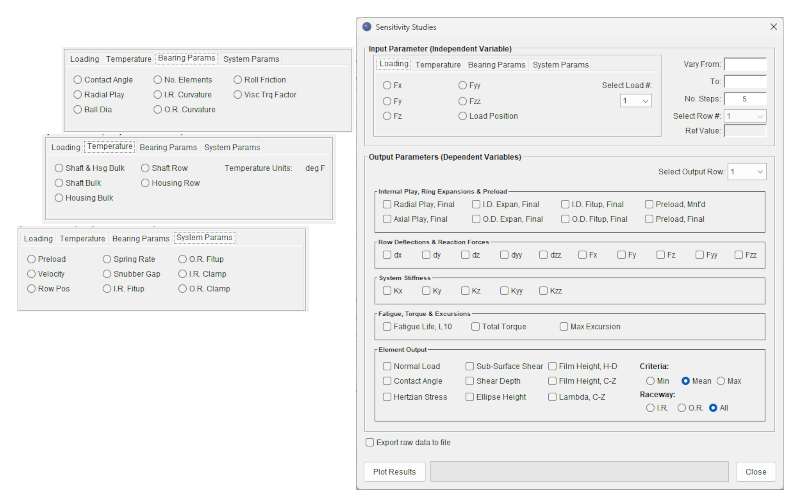Select the Fx loading radio button

[388, 86]
